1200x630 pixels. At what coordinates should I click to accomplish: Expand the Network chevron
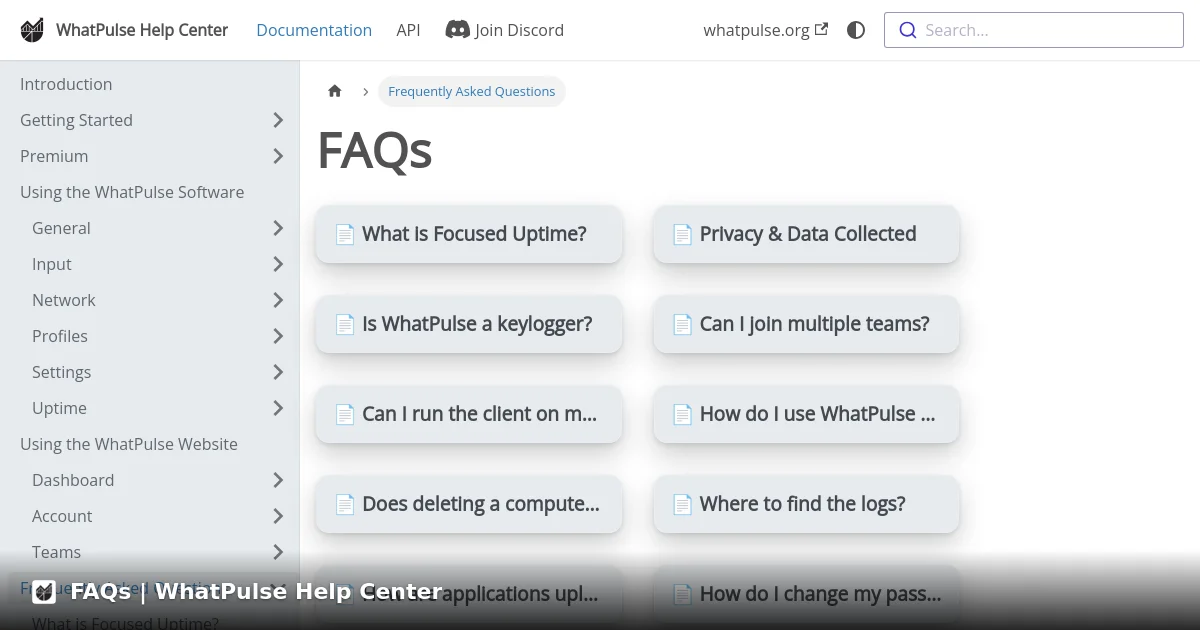coord(278,300)
